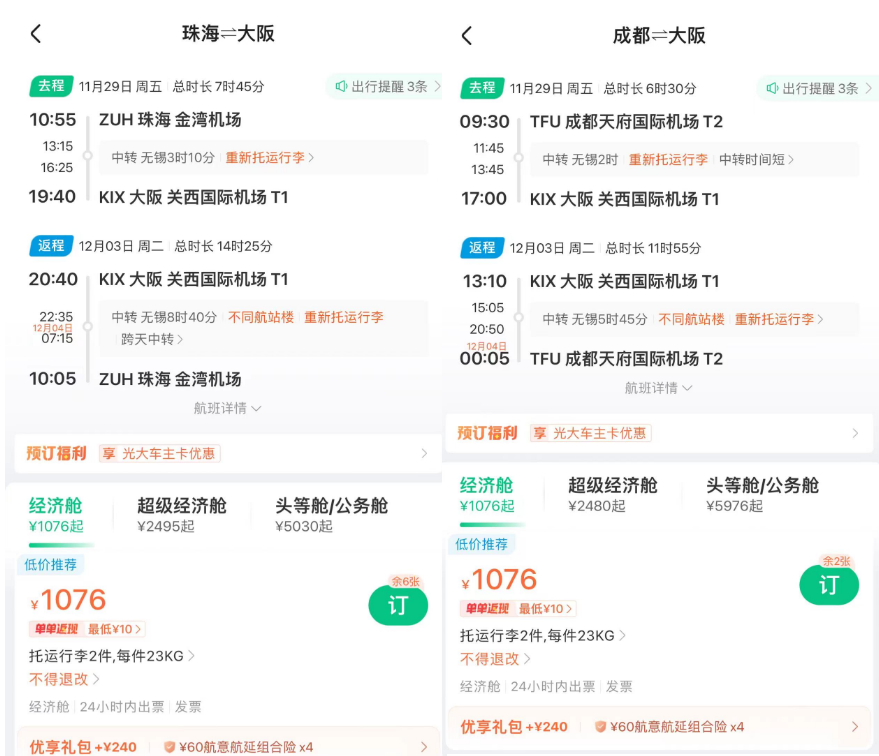Tap 单单返现 最低¥10 on the 珠海 fare
The height and width of the screenshot is (756, 879).
(x=87, y=629)
